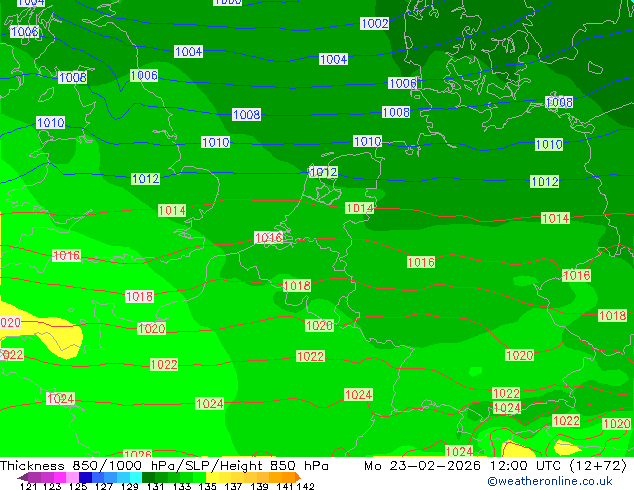Image resolution: width=634 pixels, height=490 pixels.
Task: Pick the brightest green legend swatch
Action: pyautogui.click(x=199, y=477)
